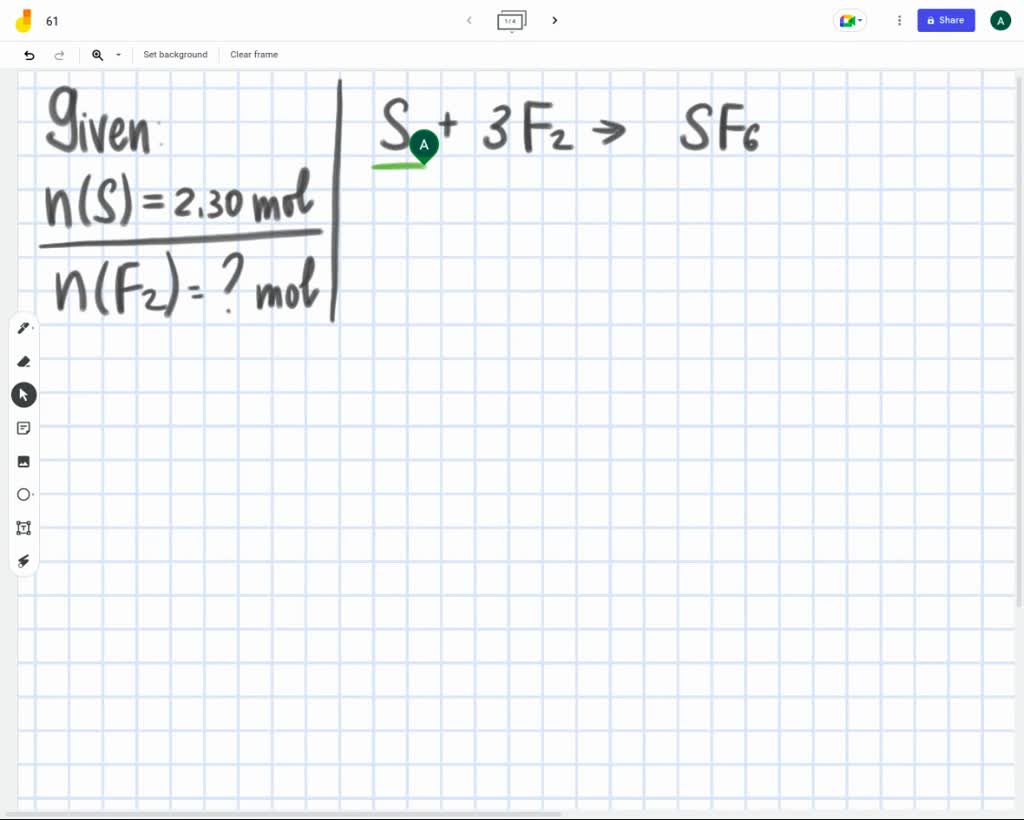The image size is (1024, 820).
Task: Insert an image into the frame
Action: pyautogui.click(x=24, y=461)
